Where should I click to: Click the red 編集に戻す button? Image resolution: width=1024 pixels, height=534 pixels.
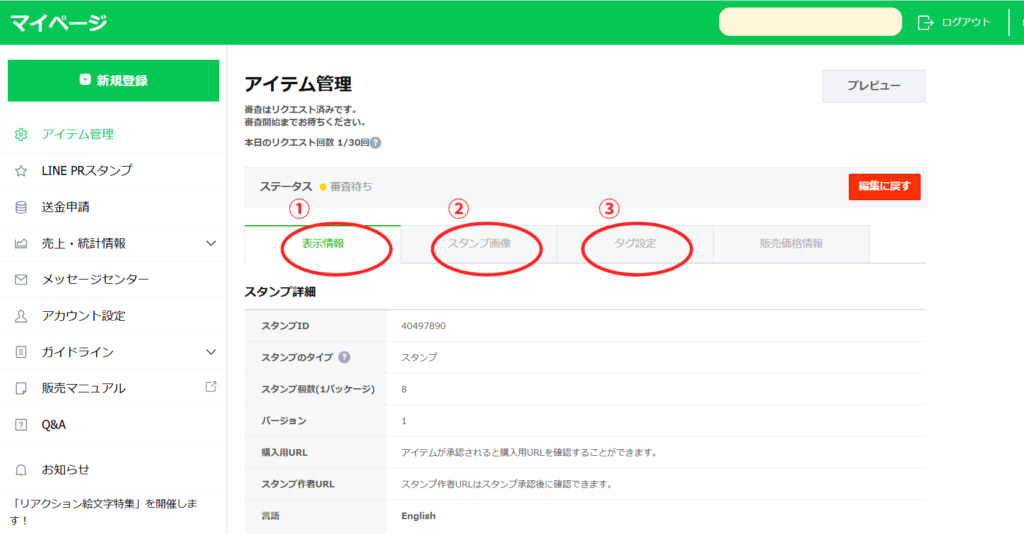click(884, 187)
